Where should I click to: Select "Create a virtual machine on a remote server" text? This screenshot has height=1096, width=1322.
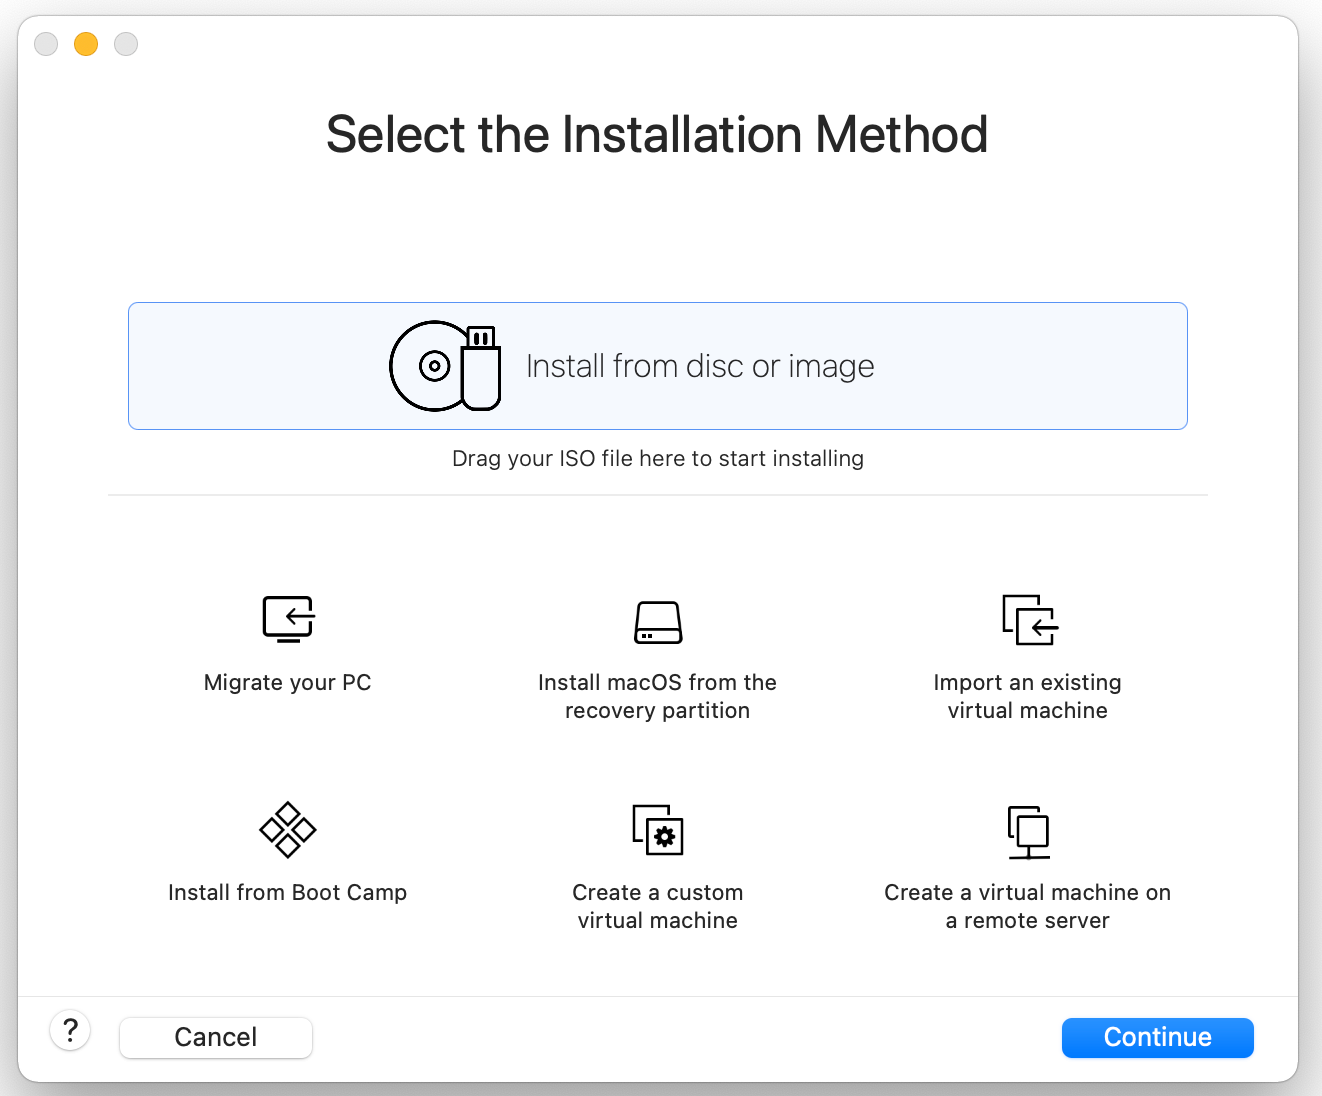coord(1027,907)
